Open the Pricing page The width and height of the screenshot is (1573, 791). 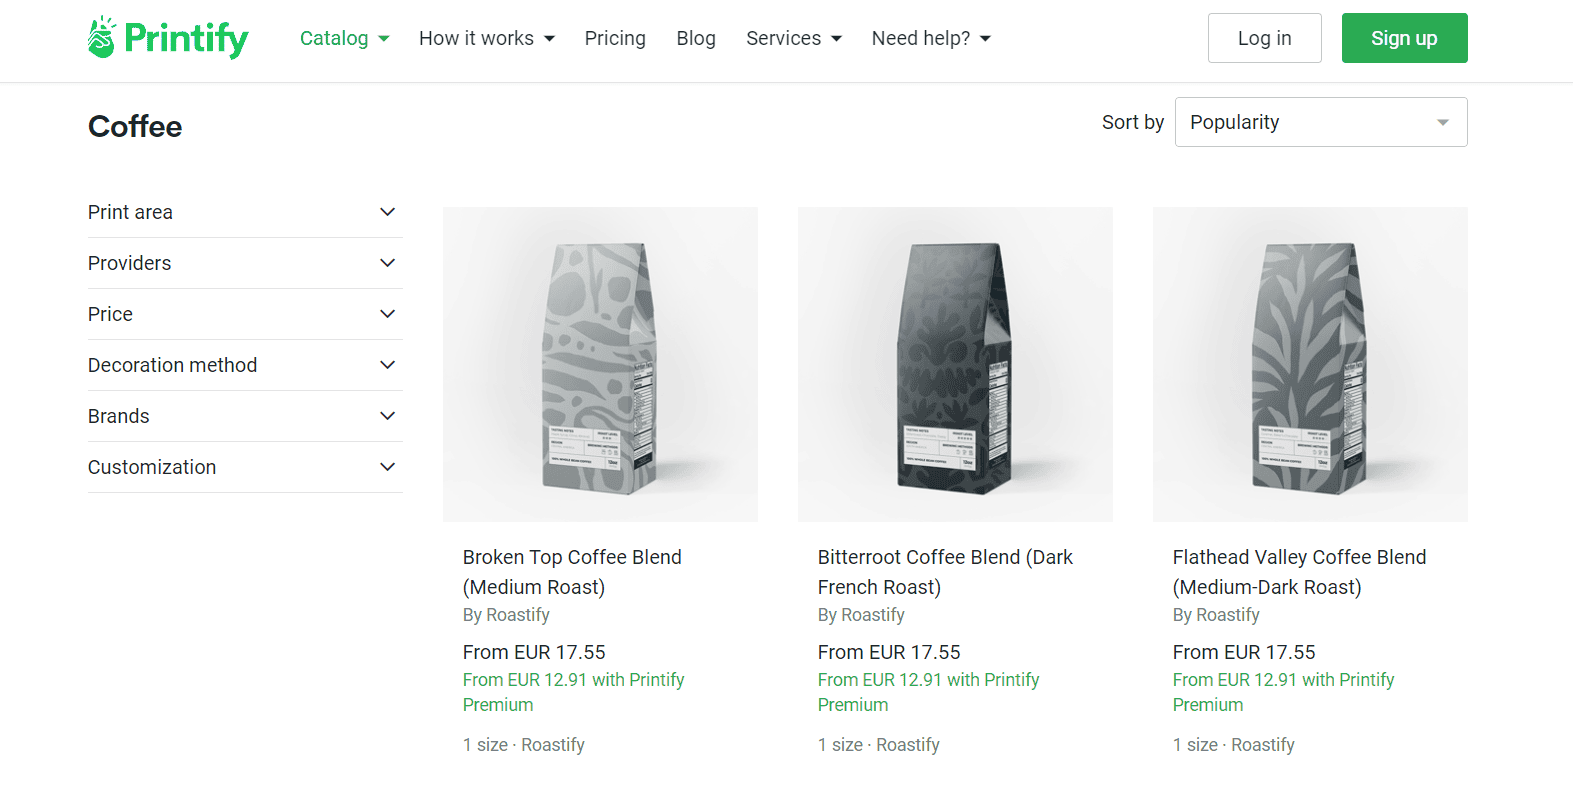(x=615, y=38)
